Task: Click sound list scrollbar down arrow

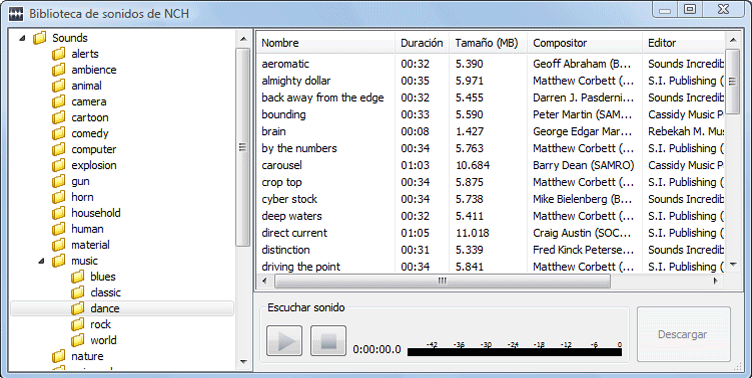Action: (x=732, y=264)
